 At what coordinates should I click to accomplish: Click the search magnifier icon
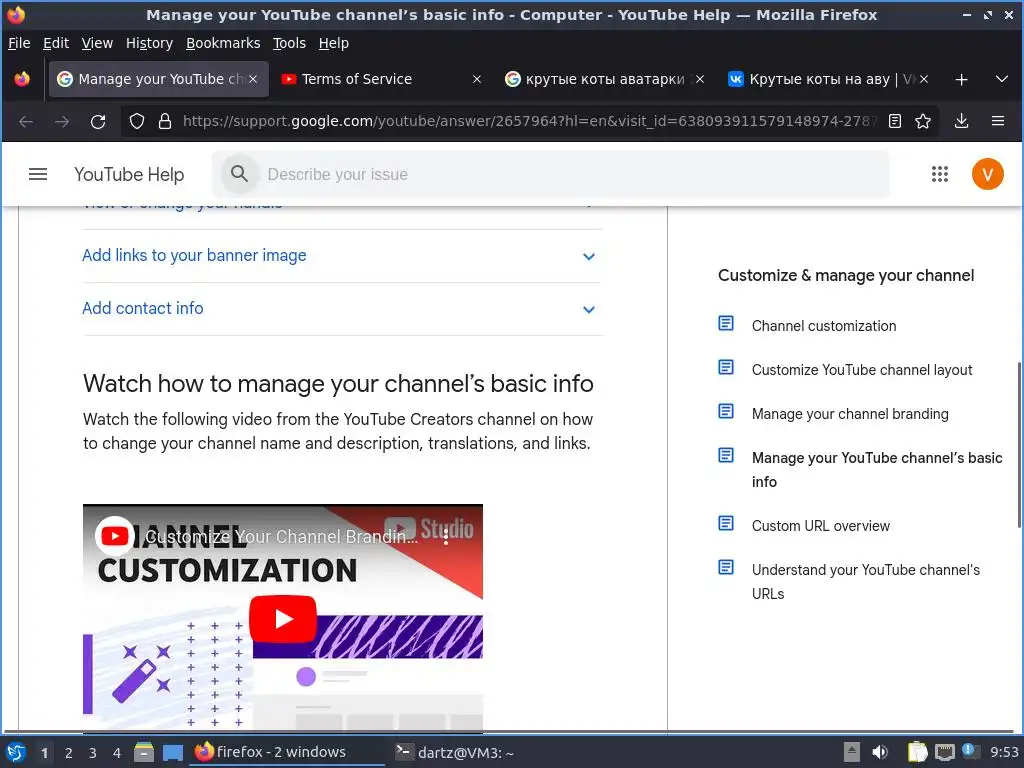(239, 174)
